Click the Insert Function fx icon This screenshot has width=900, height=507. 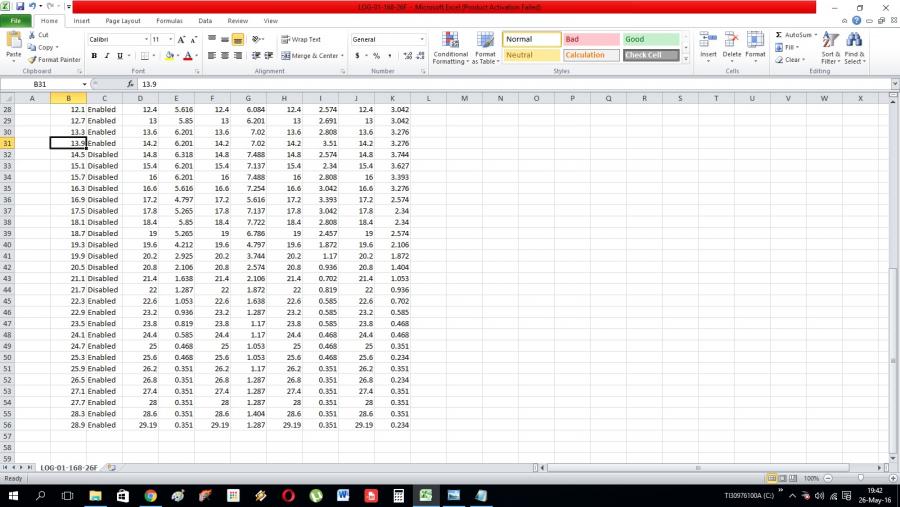point(130,85)
